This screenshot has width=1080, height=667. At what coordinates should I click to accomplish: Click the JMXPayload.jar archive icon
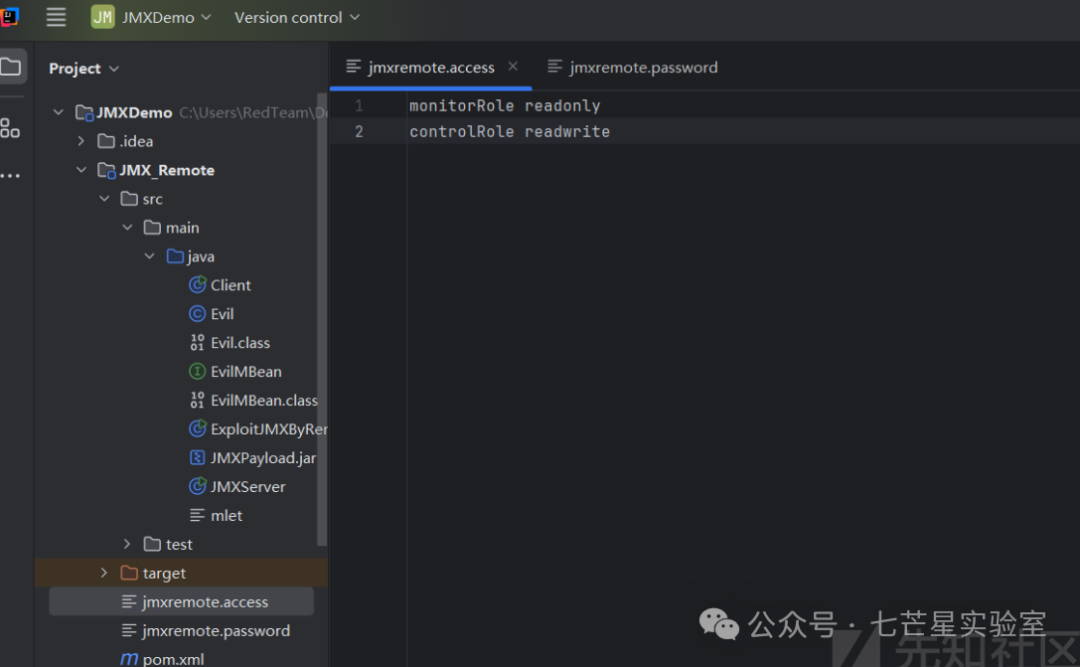(197, 458)
